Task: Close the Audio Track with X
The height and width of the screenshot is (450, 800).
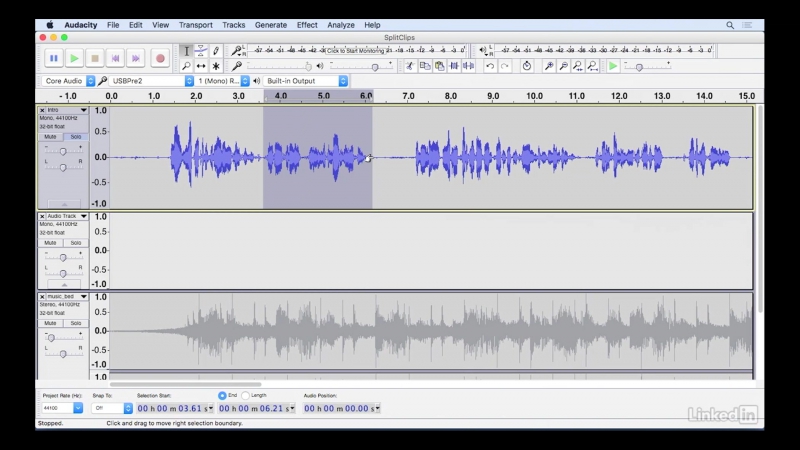Action: coord(42,216)
